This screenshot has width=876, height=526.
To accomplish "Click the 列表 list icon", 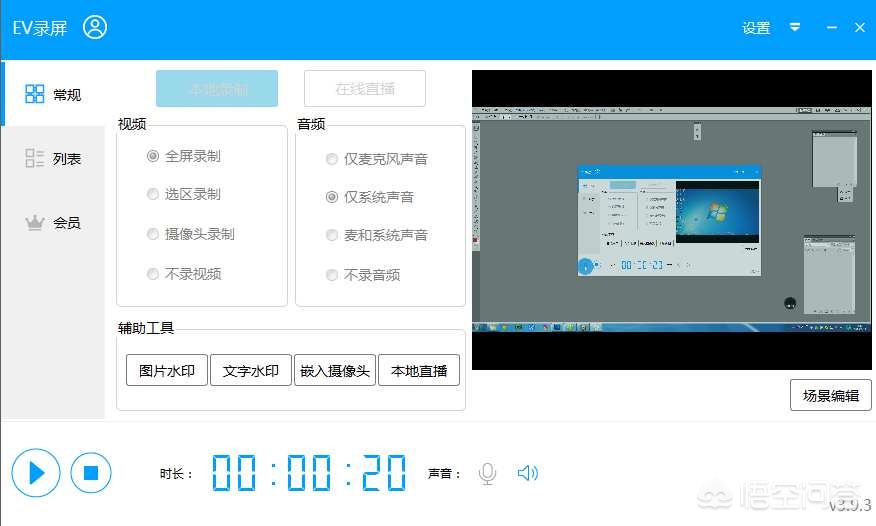I will click(35, 158).
